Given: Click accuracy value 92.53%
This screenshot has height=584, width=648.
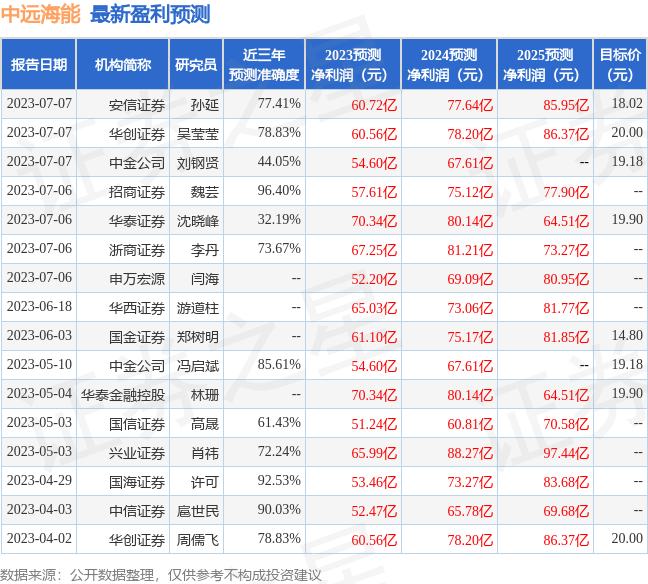Looking at the screenshot, I should [x=279, y=480].
